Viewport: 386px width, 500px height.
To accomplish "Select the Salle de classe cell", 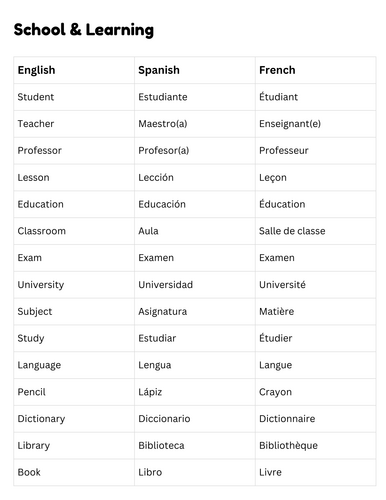I will (315, 231).
